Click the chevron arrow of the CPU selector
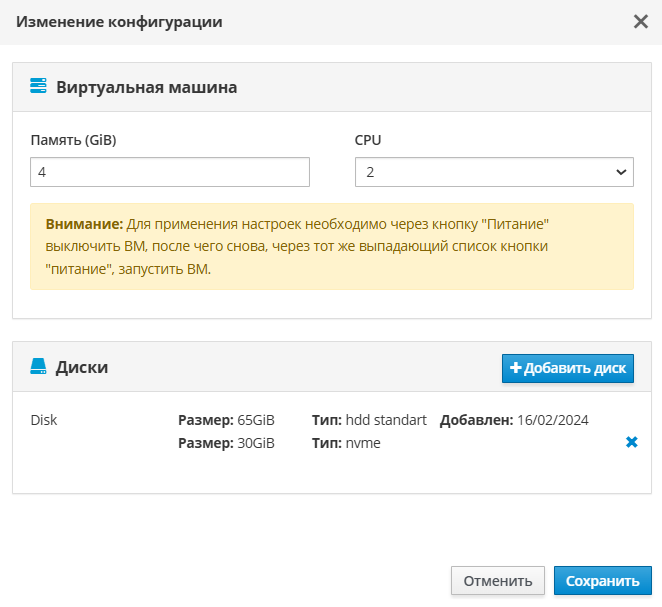This screenshot has width=662, height=607. point(619,172)
